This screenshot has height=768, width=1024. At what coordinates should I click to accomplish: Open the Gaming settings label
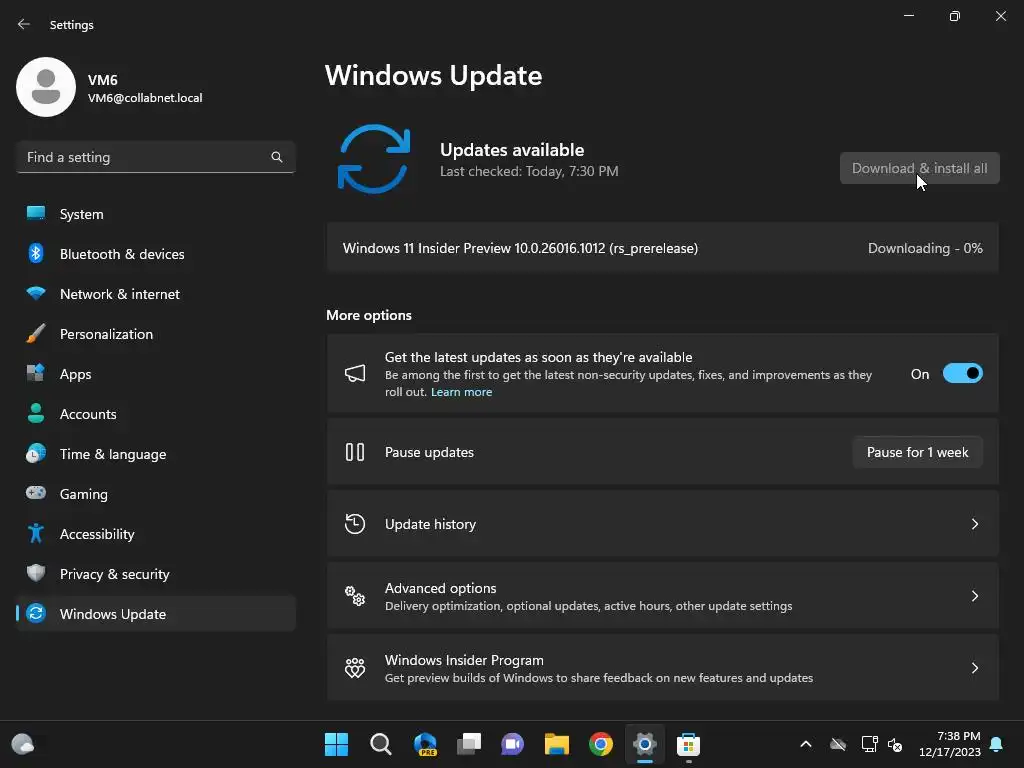tap(84, 494)
